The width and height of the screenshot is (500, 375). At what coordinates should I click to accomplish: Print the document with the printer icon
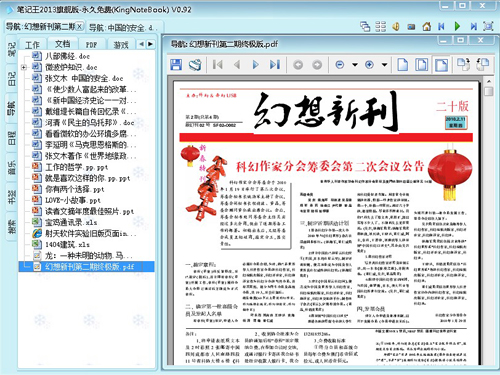[x=195, y=64]
